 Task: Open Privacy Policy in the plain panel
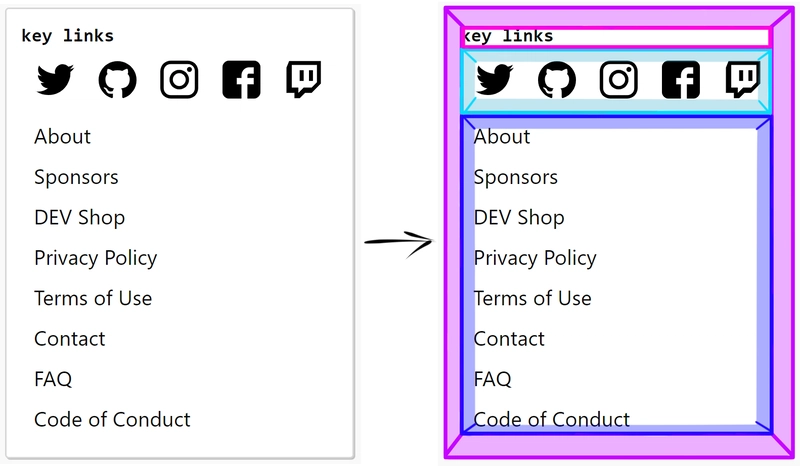tap(95, 258)
